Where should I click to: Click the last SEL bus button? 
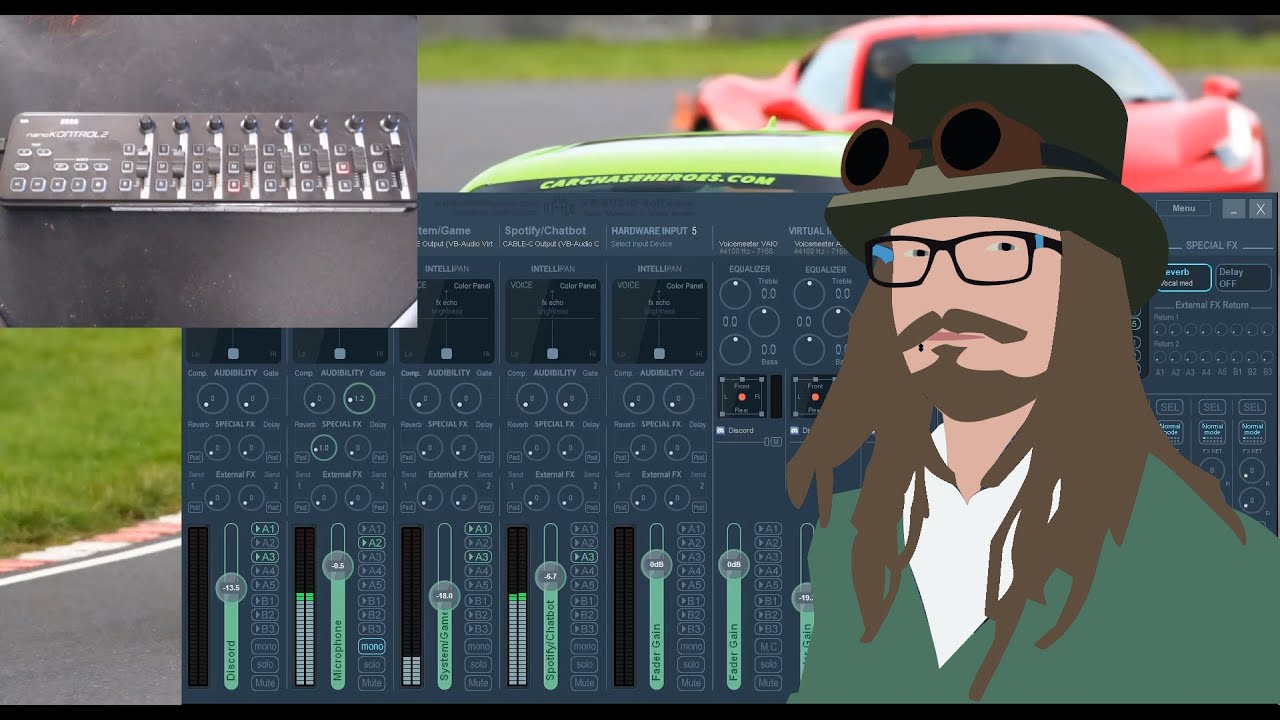click(1252, 407)
